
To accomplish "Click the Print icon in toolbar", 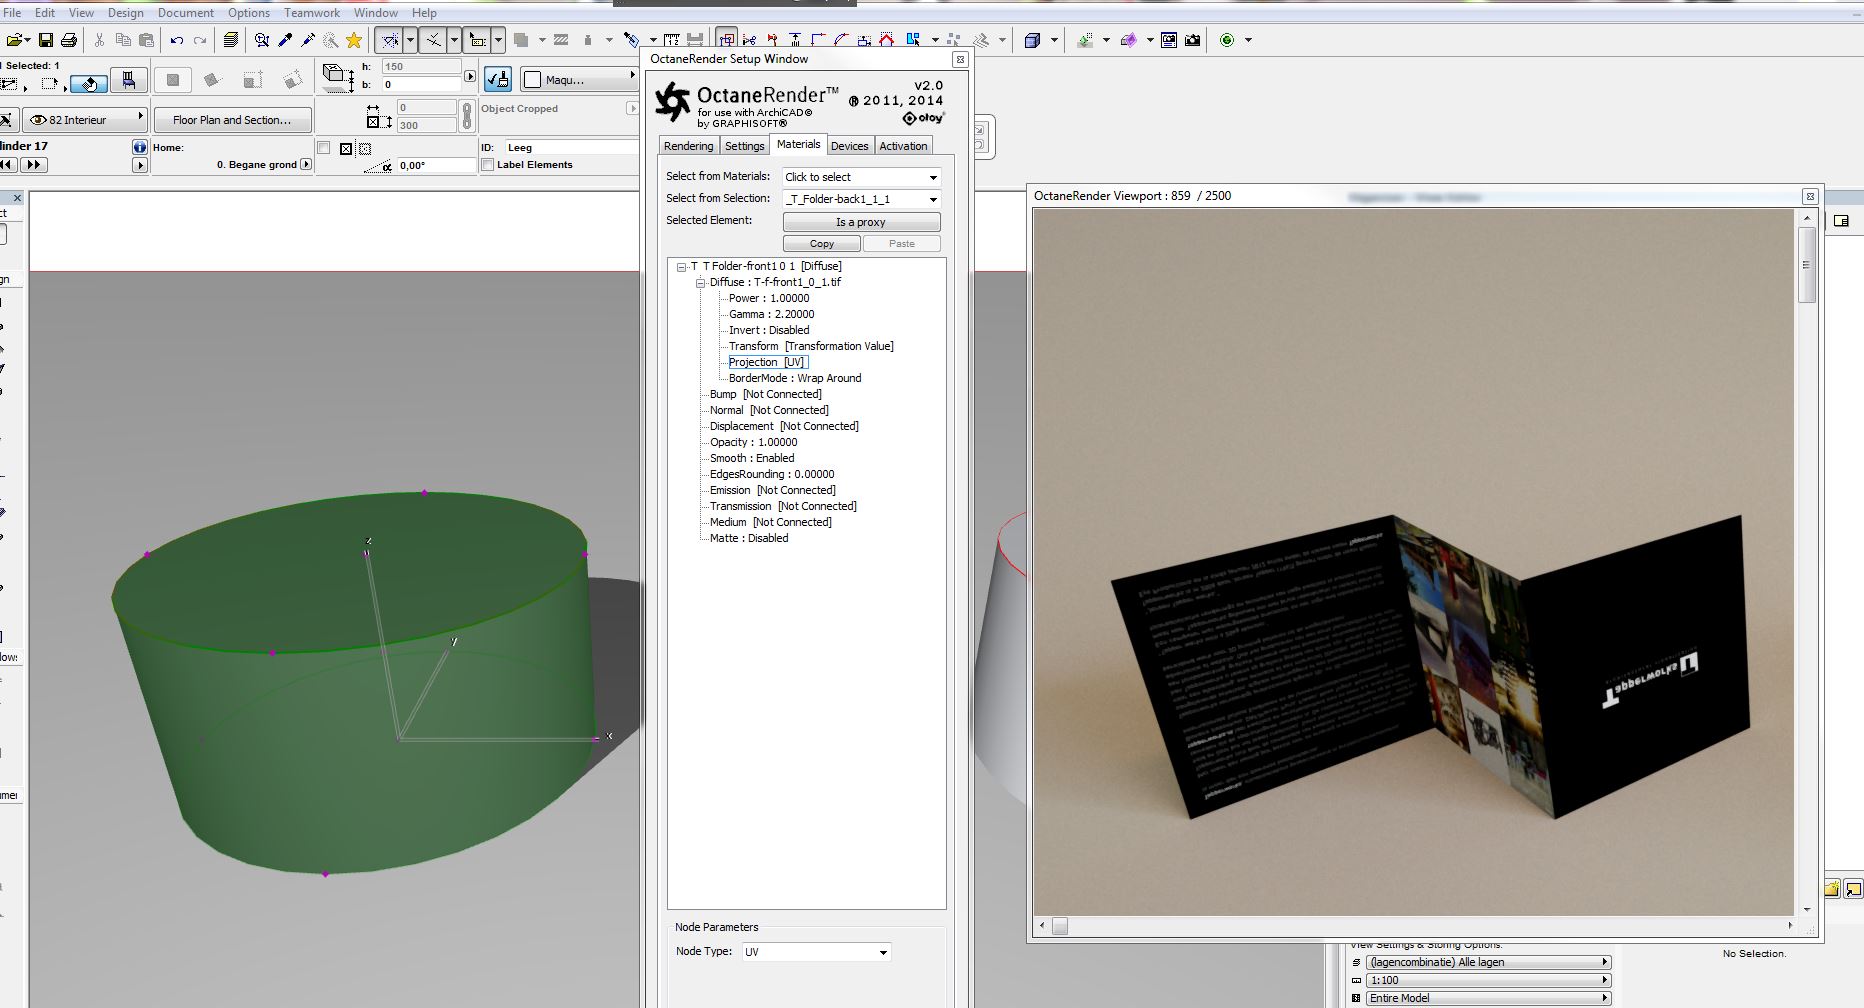I will (69, 40).
